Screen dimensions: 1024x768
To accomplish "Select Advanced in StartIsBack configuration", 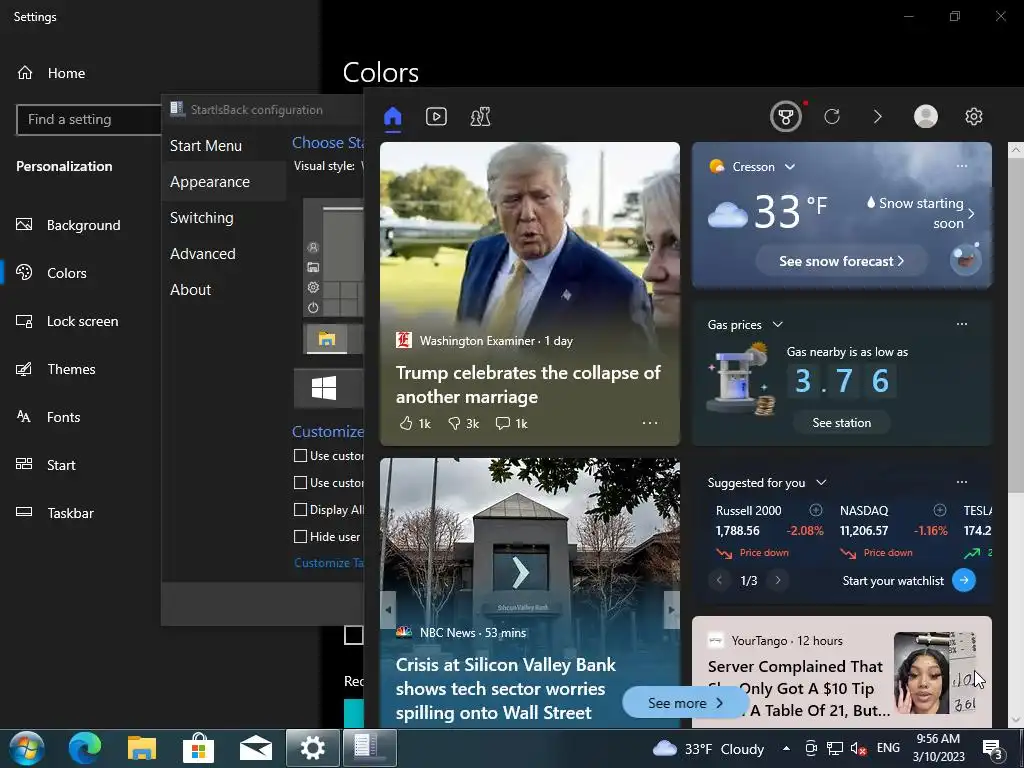I will tap(202, 253).
